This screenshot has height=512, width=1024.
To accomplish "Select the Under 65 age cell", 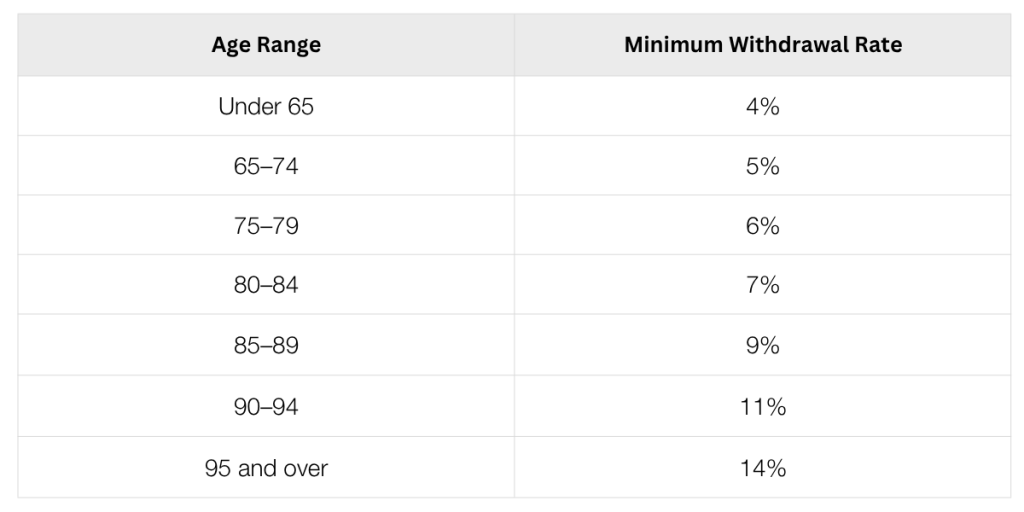I will point(266,106).
